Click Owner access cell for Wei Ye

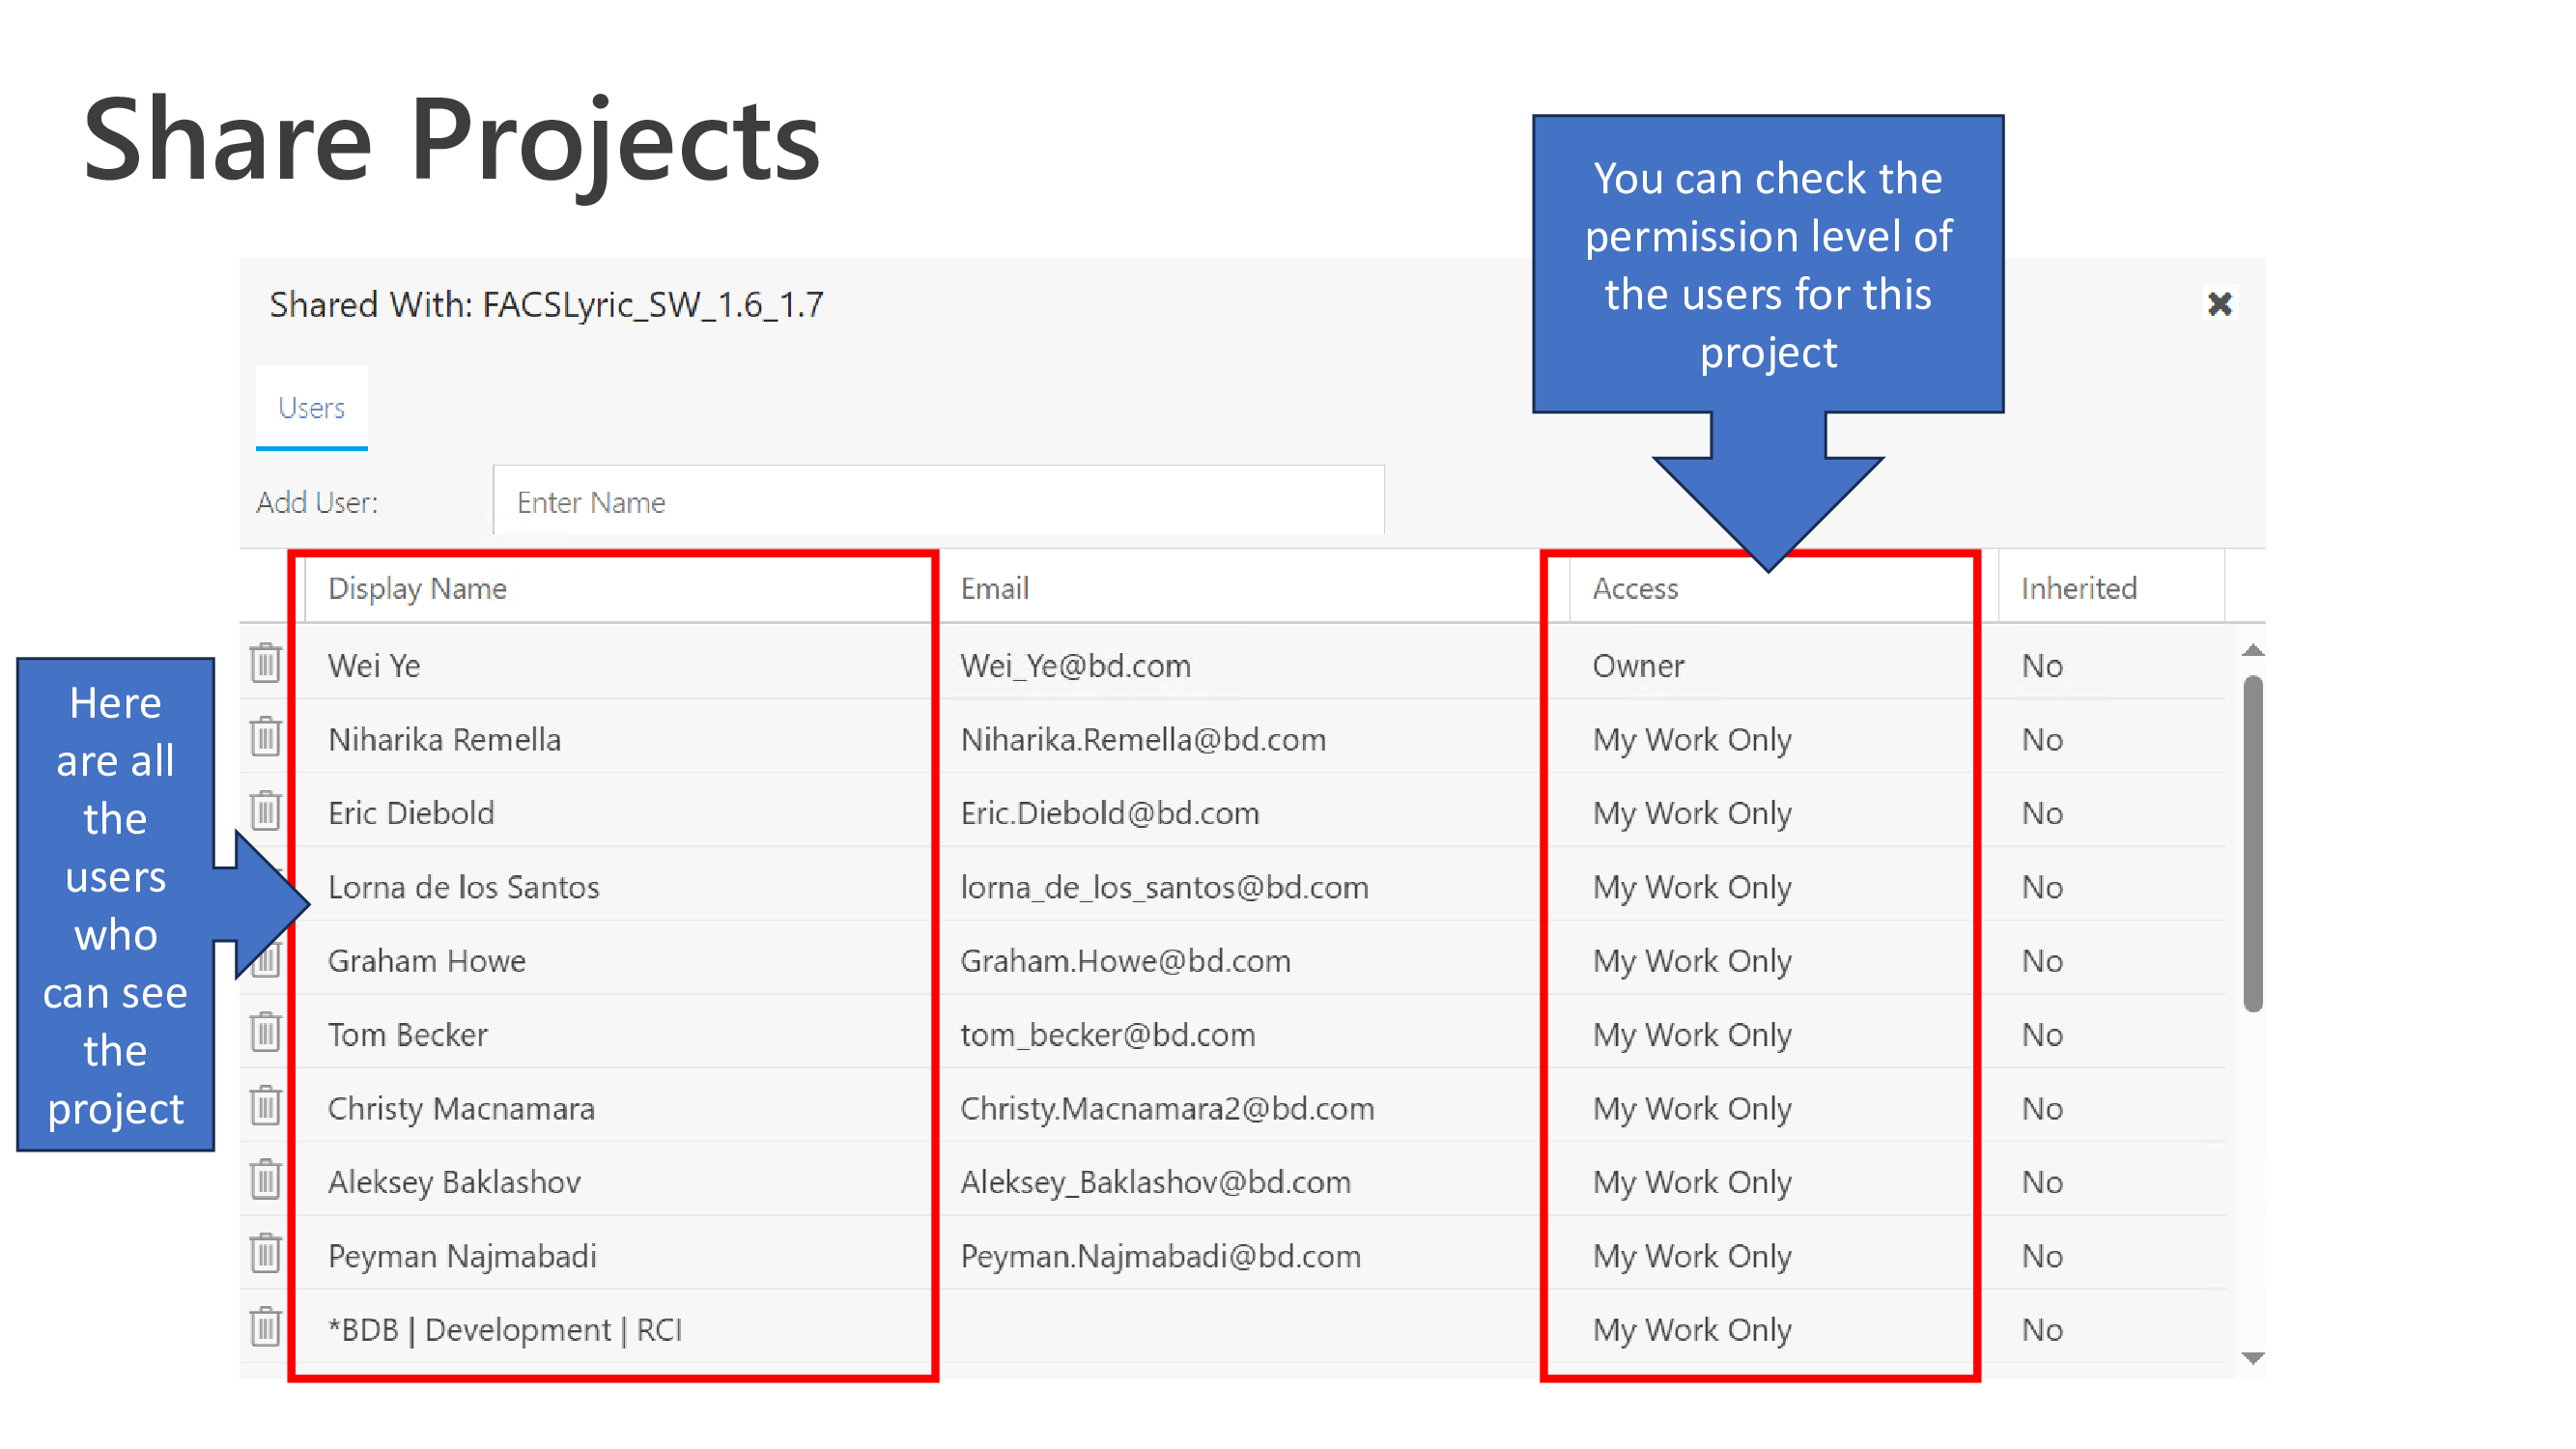point(1638,666)
